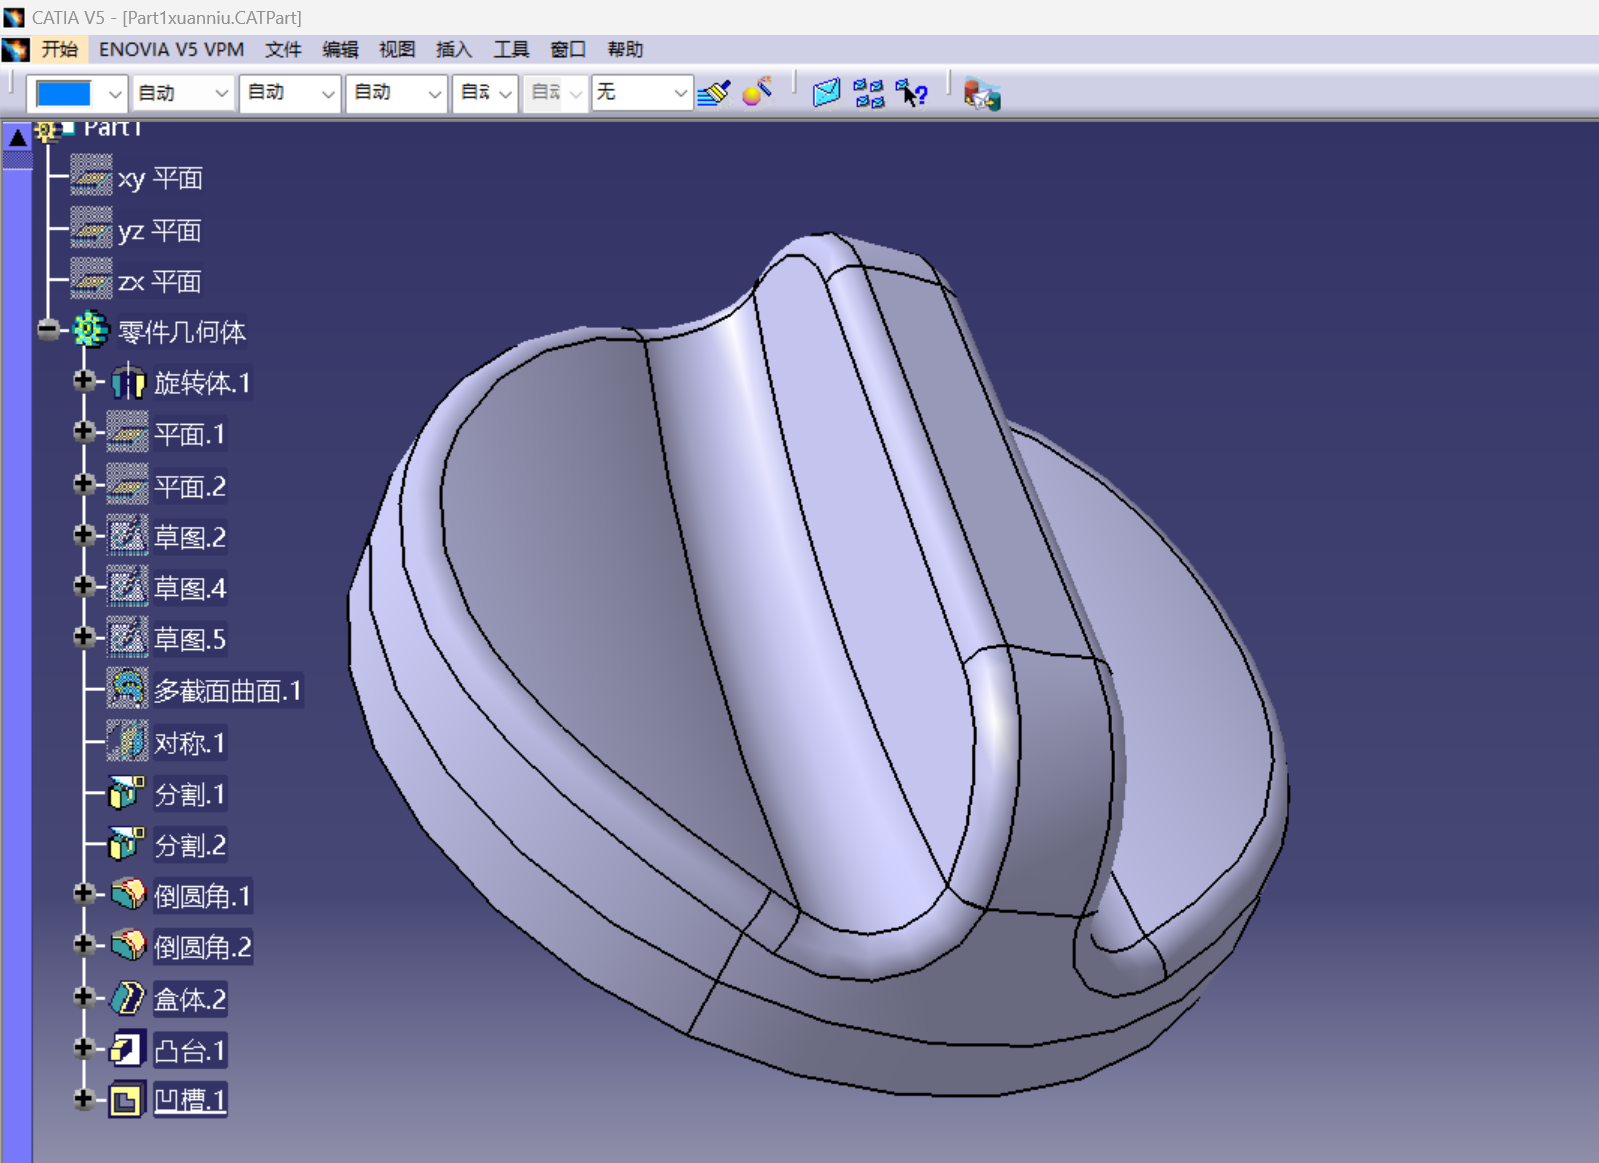This screenshot has height=1163, width=1599.
Task: Open the first 自动 transparency dropdown
Action: click(x=182, y=93)
